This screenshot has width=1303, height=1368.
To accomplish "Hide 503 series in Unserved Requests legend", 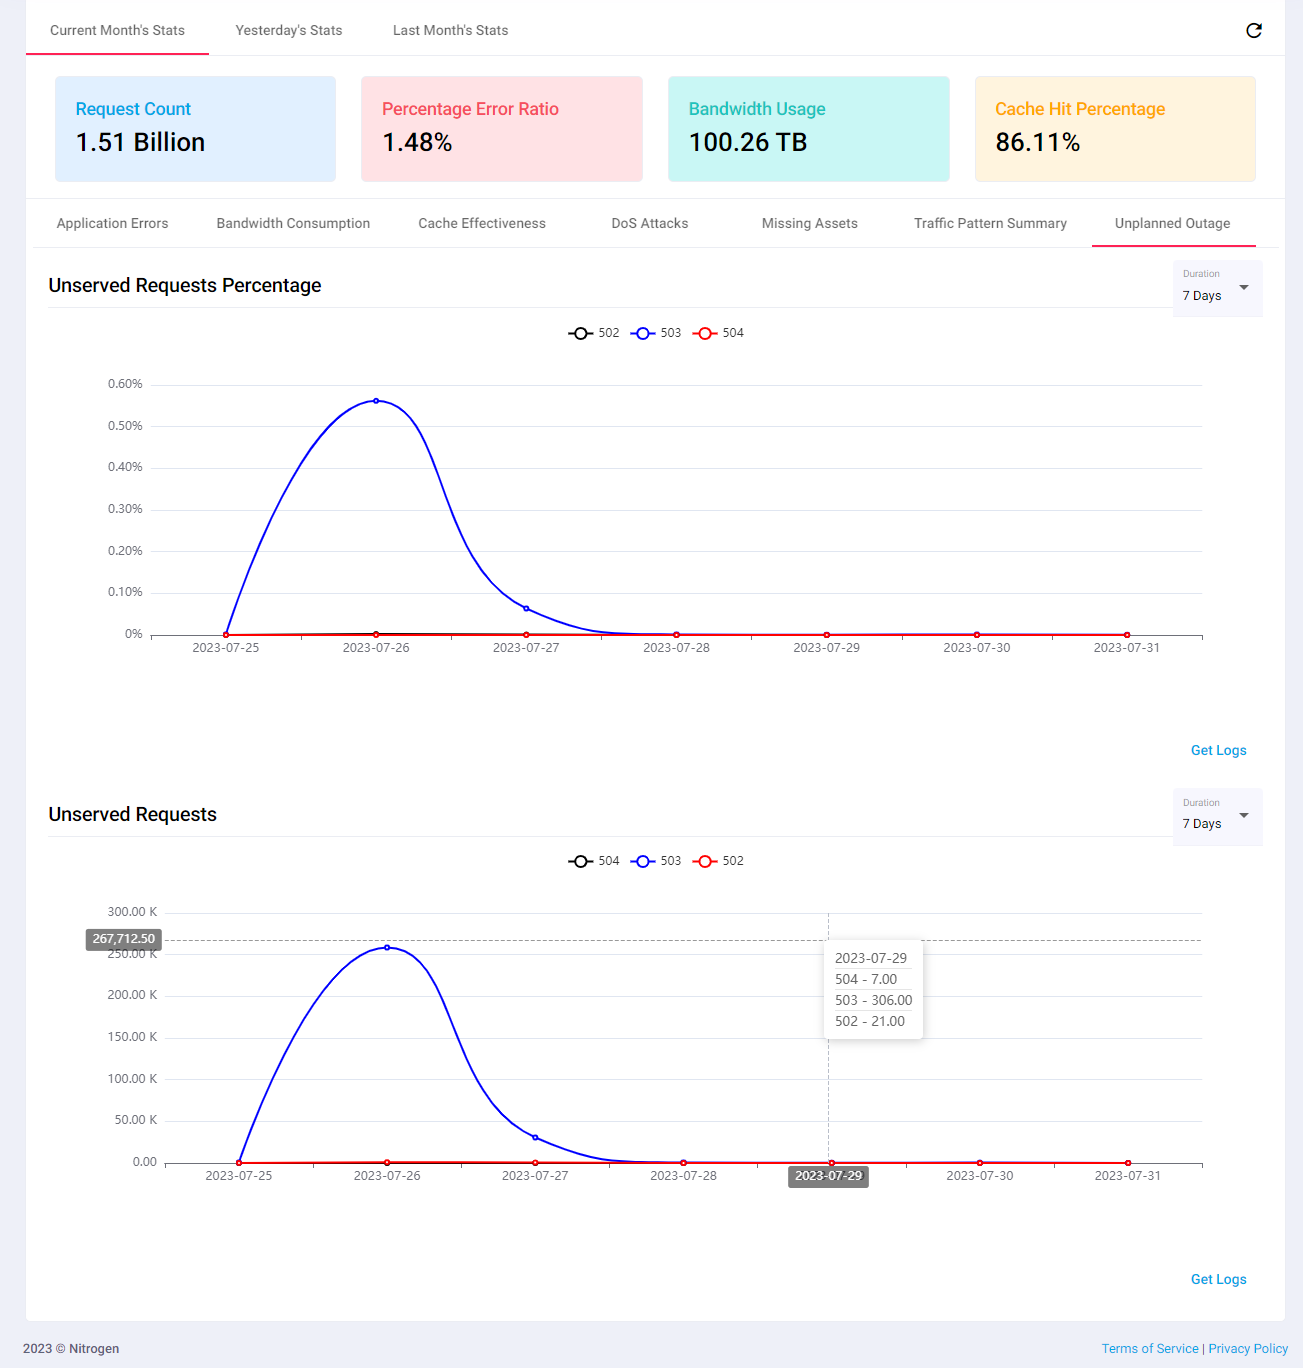I will point(656,861).
